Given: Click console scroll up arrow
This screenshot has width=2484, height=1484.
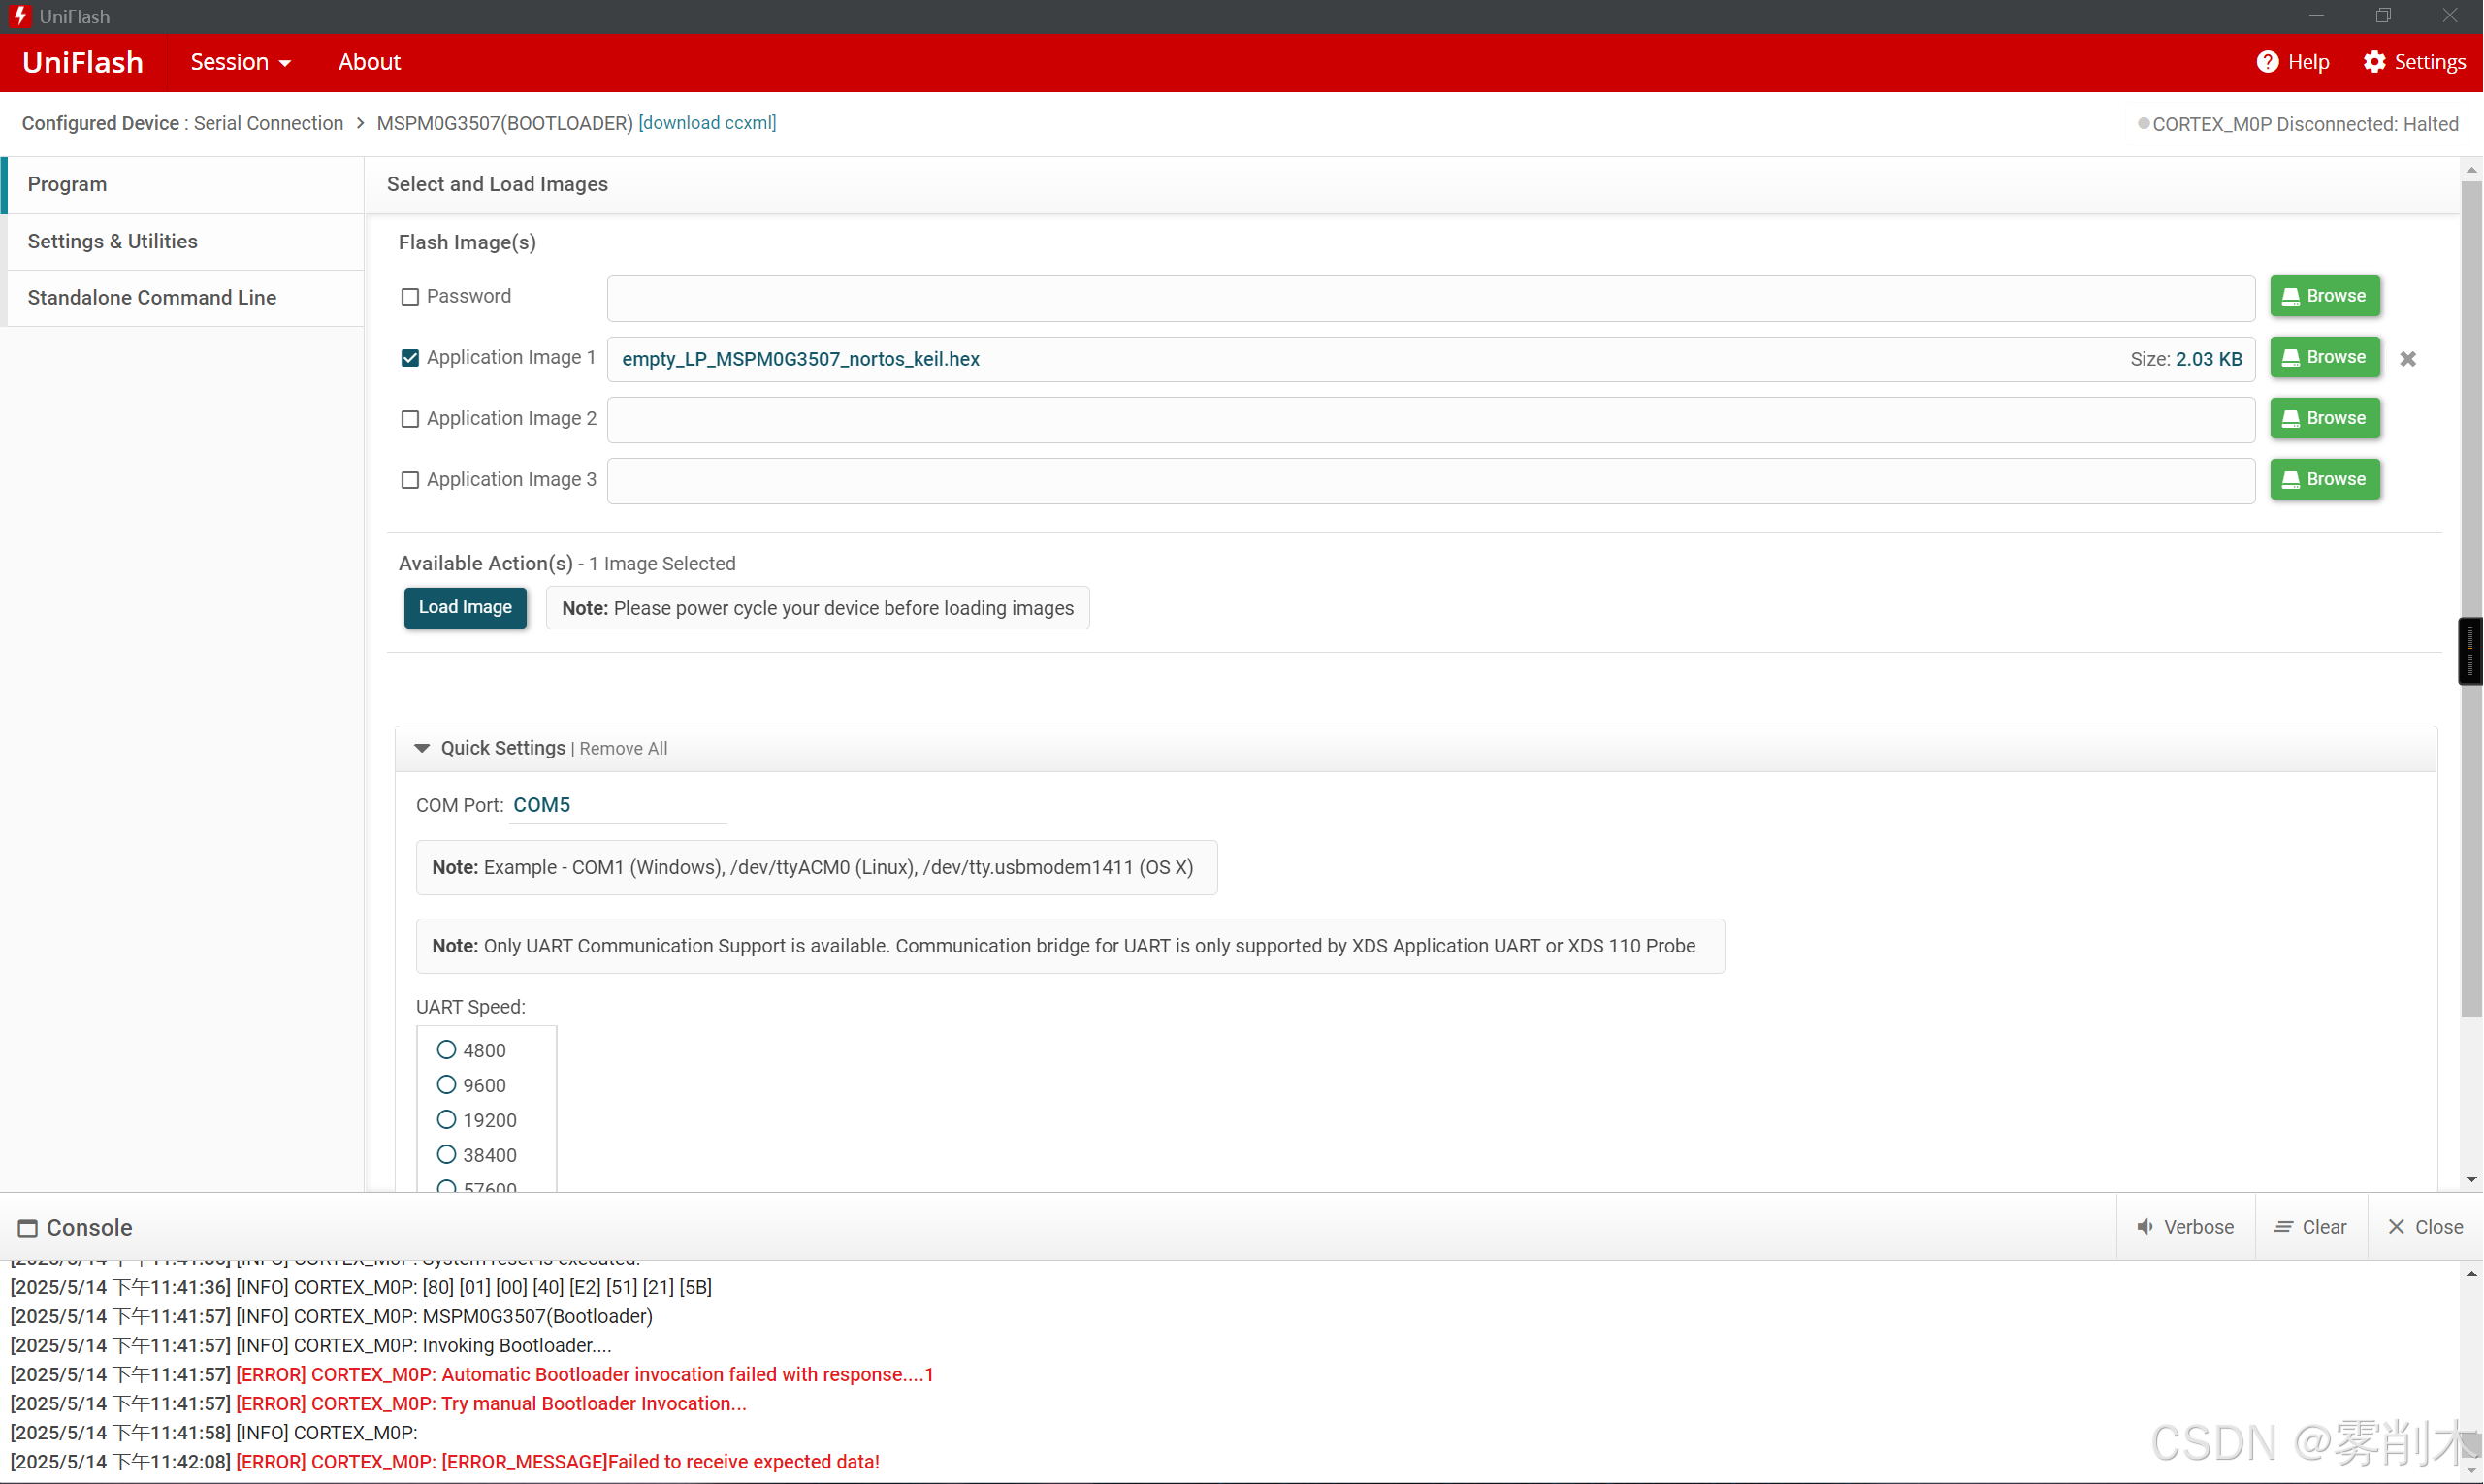Looking at the screenshot, I should click(x=2471, y=1274).
